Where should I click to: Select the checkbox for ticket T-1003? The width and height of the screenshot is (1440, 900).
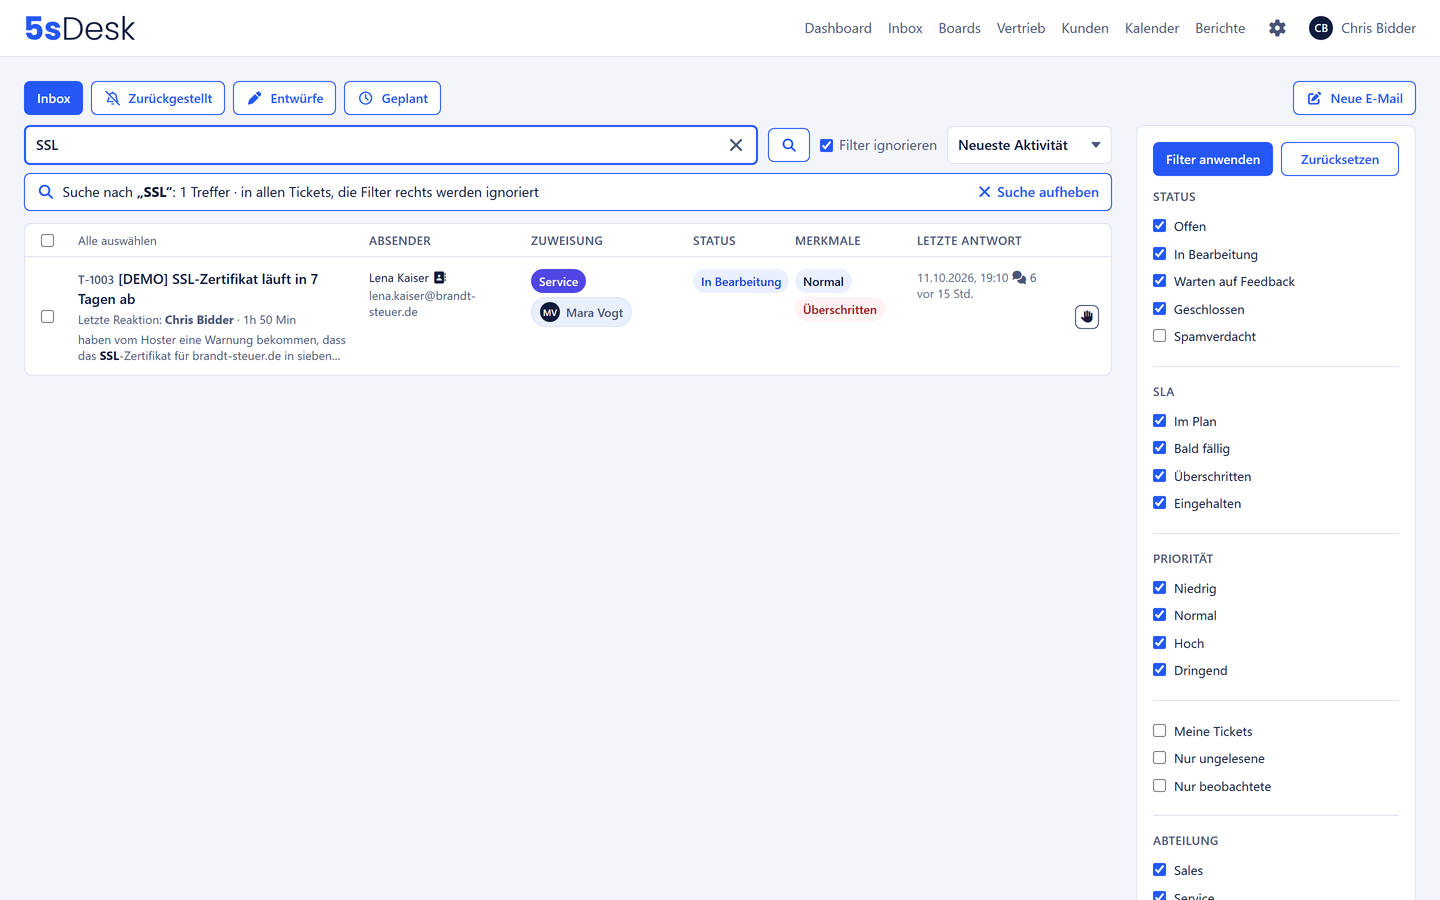tap(47, 316)
